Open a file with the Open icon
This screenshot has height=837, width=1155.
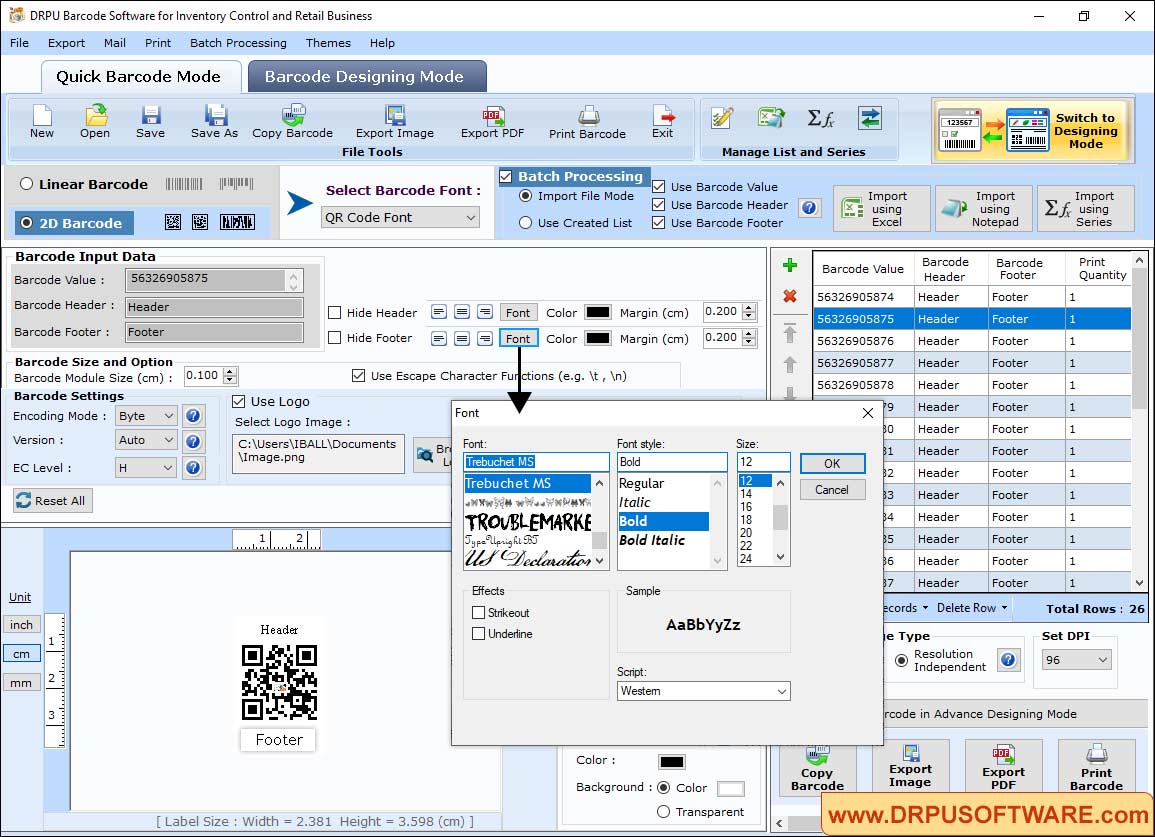click(95, 122)
